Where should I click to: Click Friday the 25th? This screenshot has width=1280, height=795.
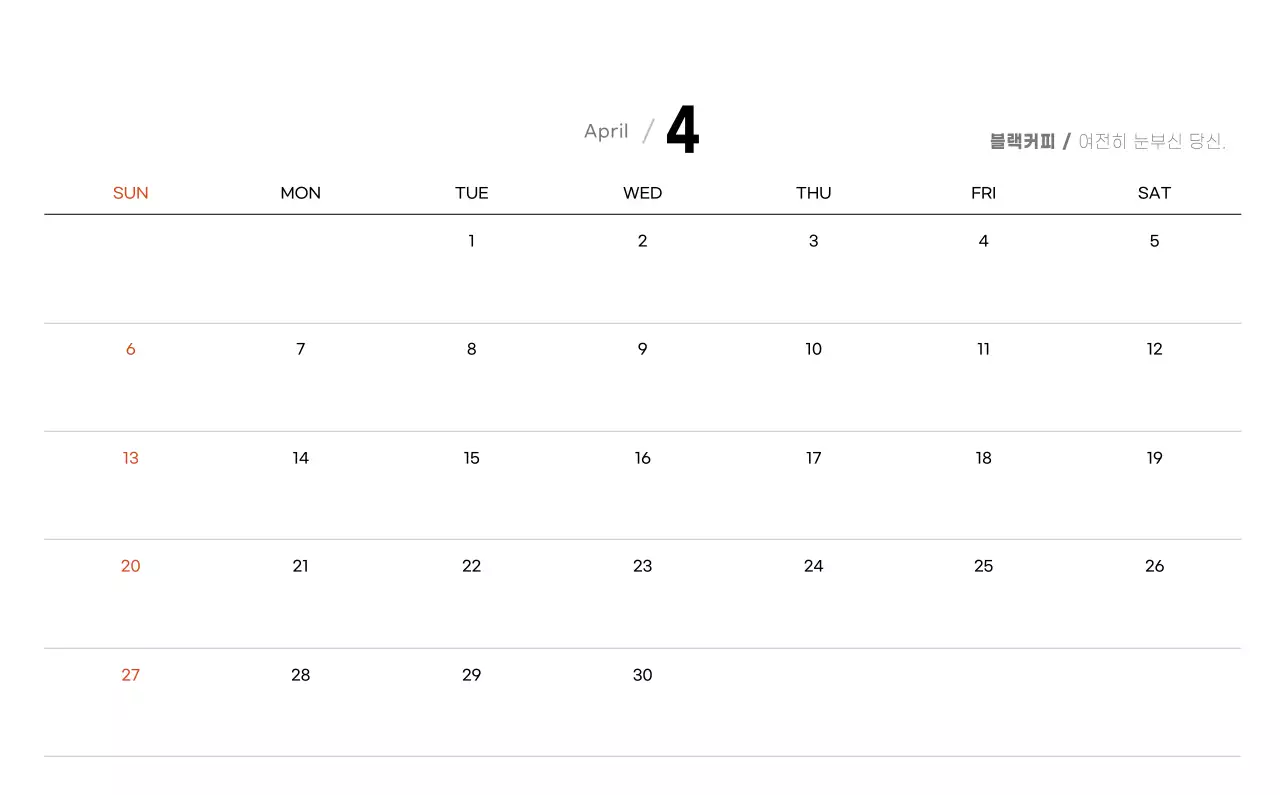(983, 566)
